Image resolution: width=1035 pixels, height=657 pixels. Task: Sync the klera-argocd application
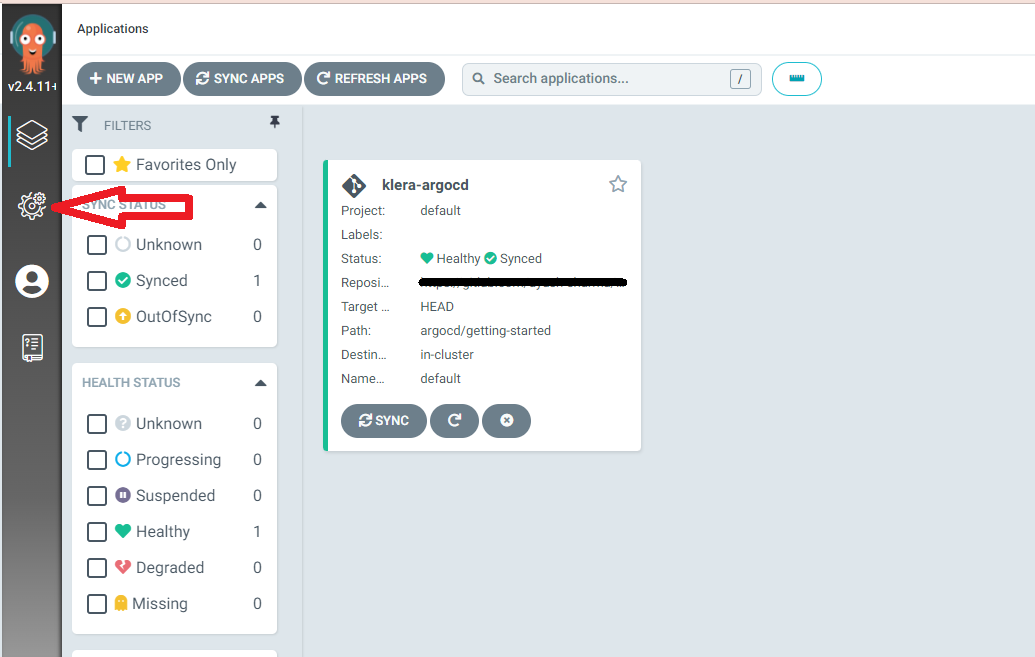click(x=384, y=421)
